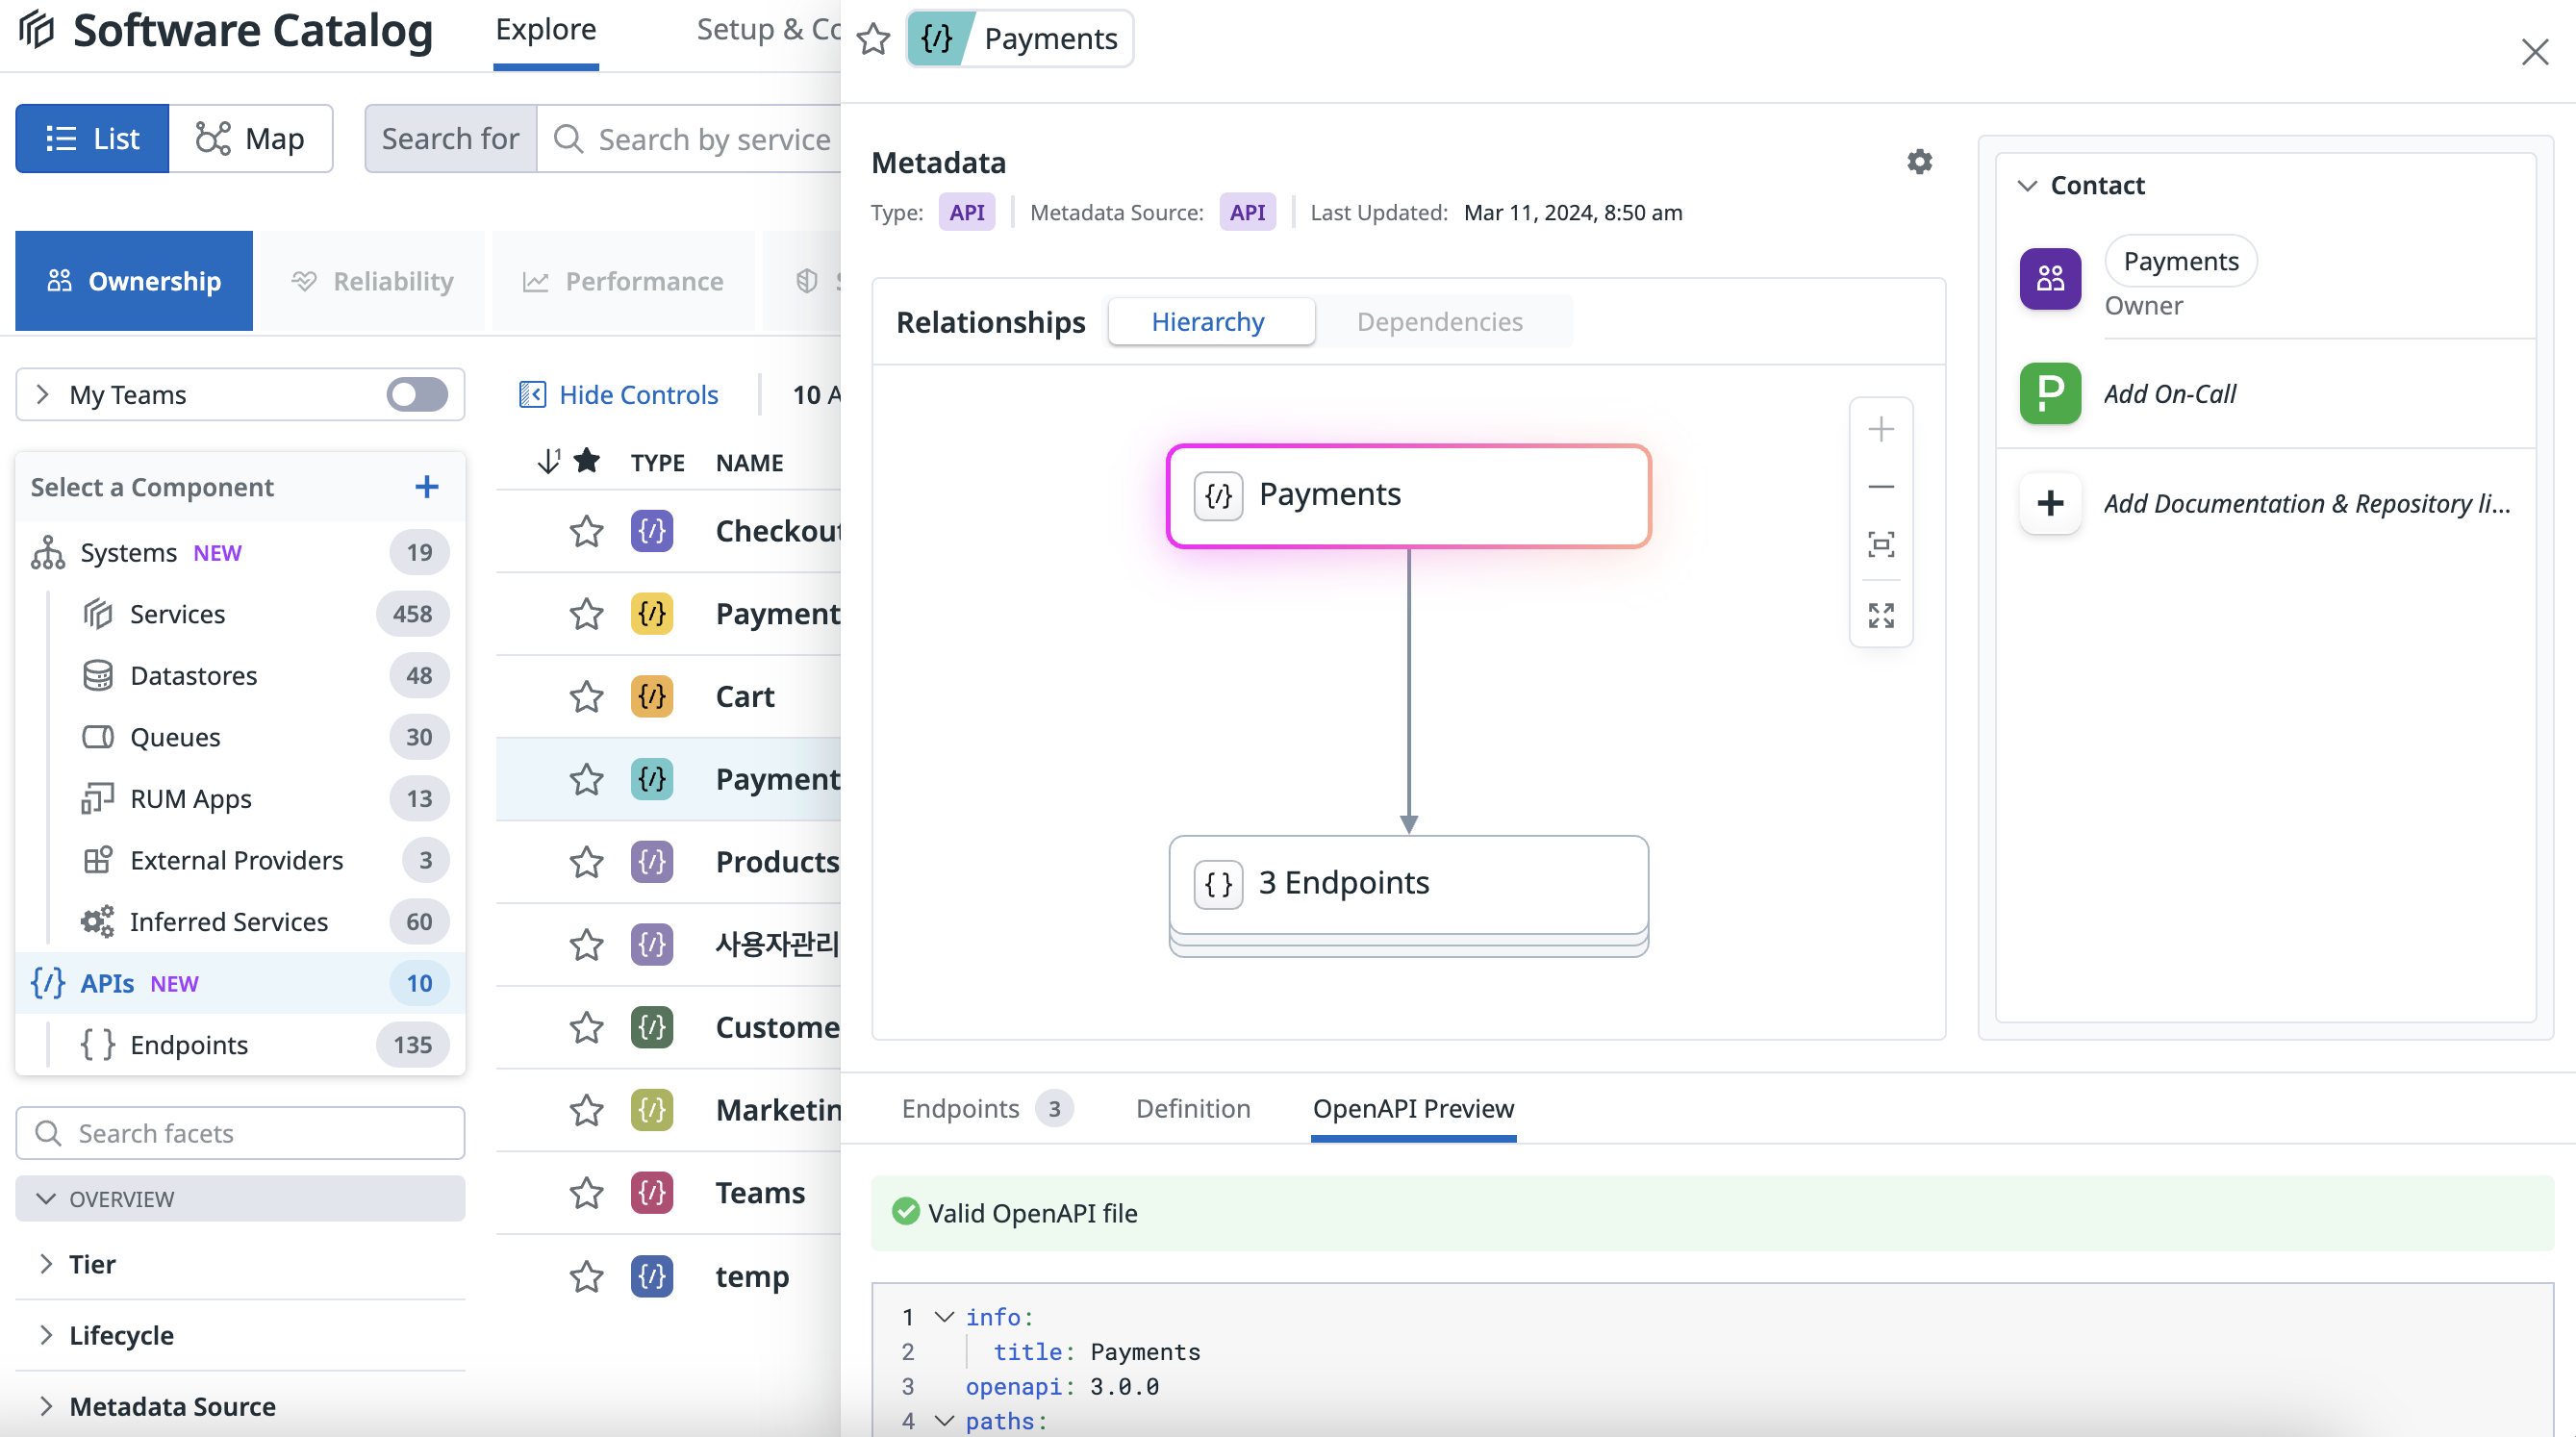Add a new component with plus icon

point(427,487)
